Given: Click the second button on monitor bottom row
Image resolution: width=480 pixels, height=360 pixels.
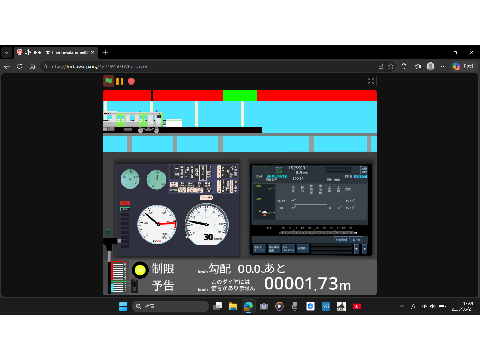Looking at the screenshot, I should [274, 248].
